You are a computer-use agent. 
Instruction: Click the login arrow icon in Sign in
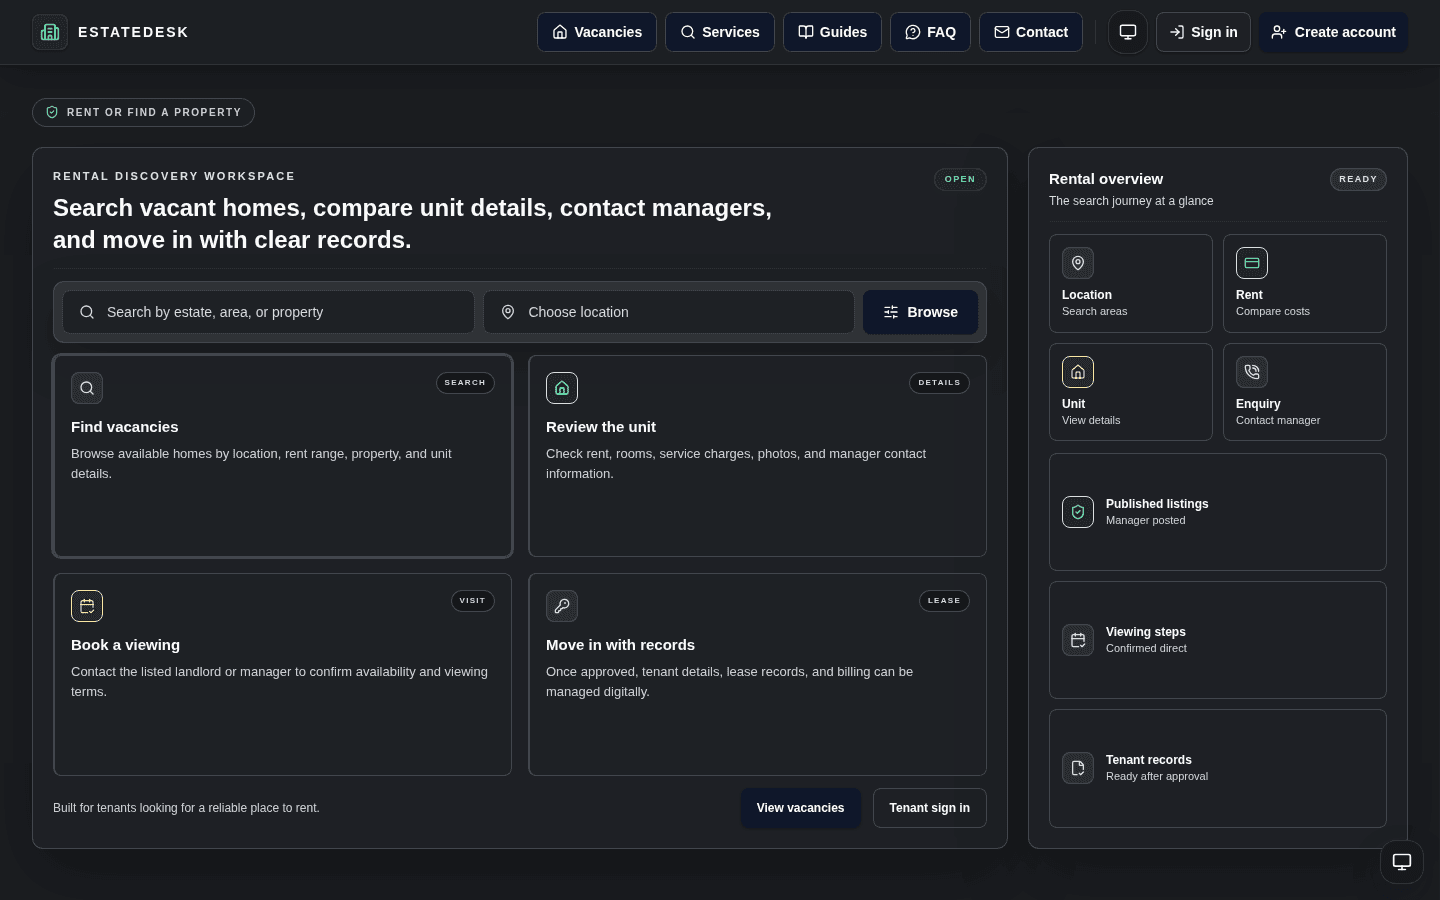pyautogui.click(x=1177, y=32)
